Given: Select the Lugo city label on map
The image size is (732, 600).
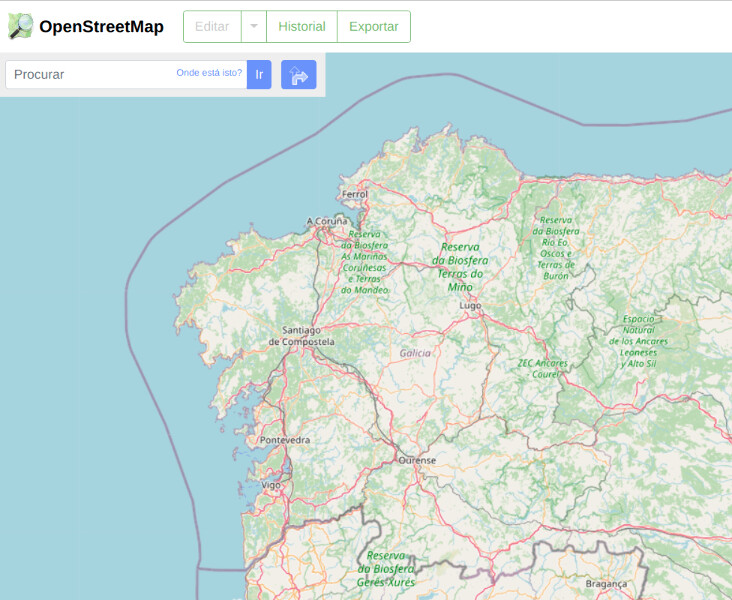Looking at the screenshot, I should pos(470,305).
